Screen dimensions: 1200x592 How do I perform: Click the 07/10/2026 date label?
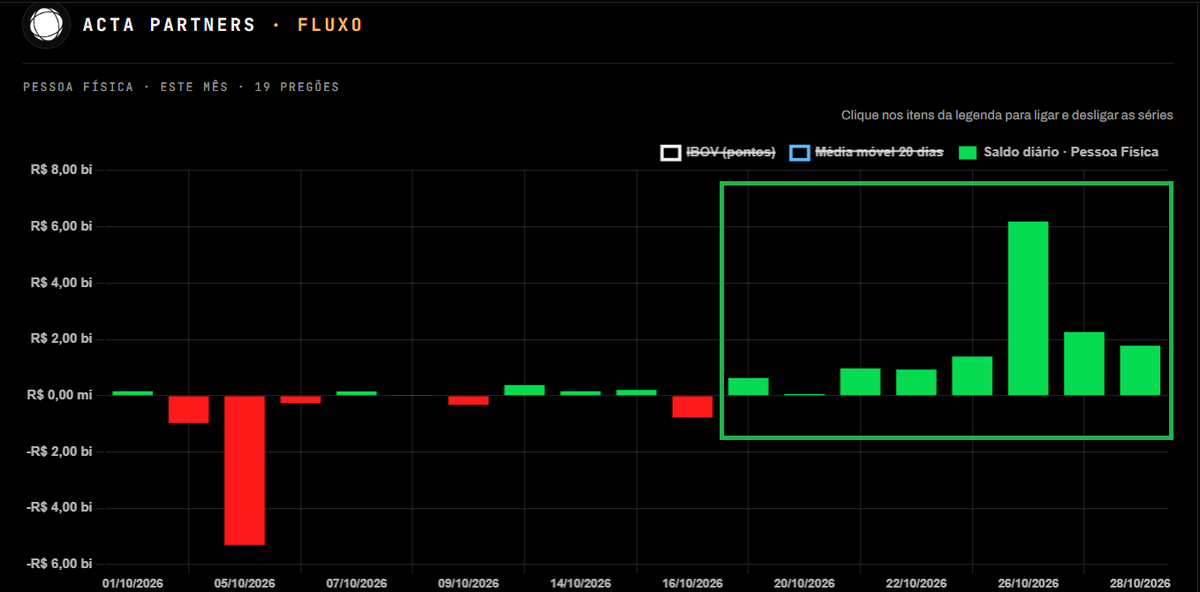357,583
